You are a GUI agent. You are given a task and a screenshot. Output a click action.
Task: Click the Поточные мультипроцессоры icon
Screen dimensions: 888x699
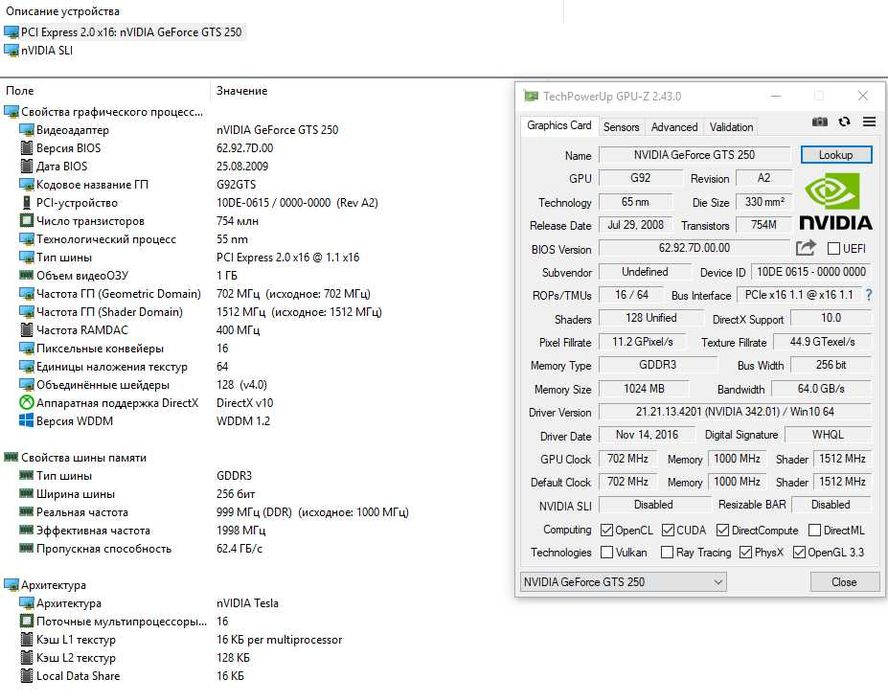pyautogui.click(x=26, y=621)
